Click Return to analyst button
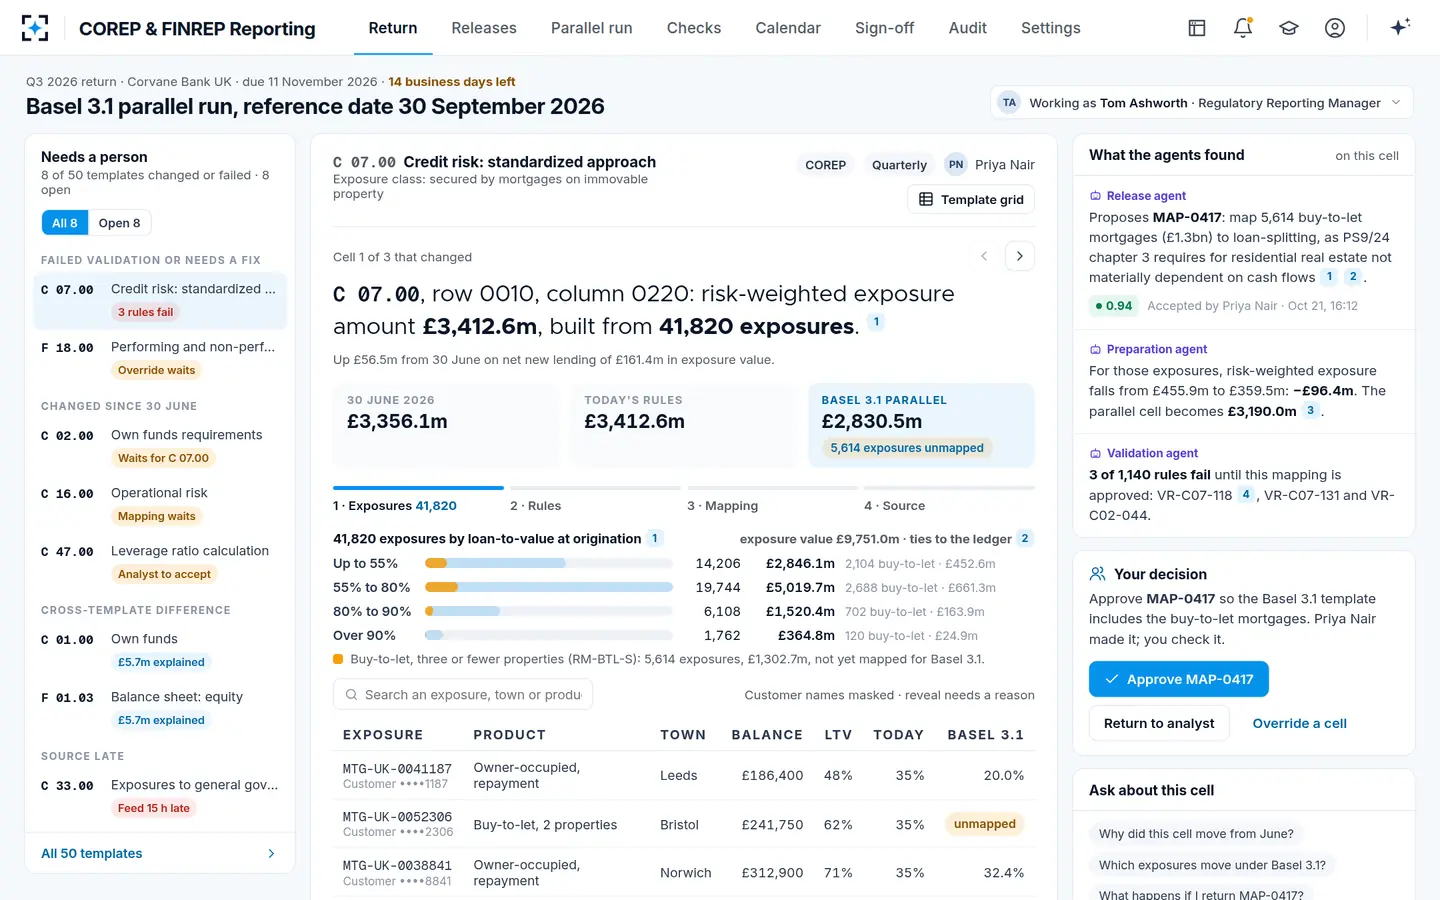The image size is (1440, 900). point(1159,723)
